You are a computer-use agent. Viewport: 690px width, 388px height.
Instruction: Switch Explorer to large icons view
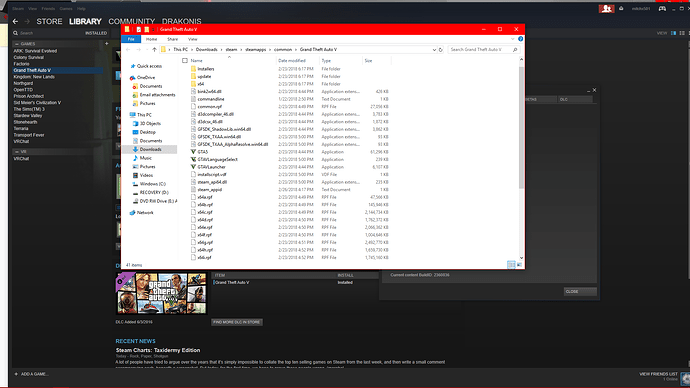(519, 265)
